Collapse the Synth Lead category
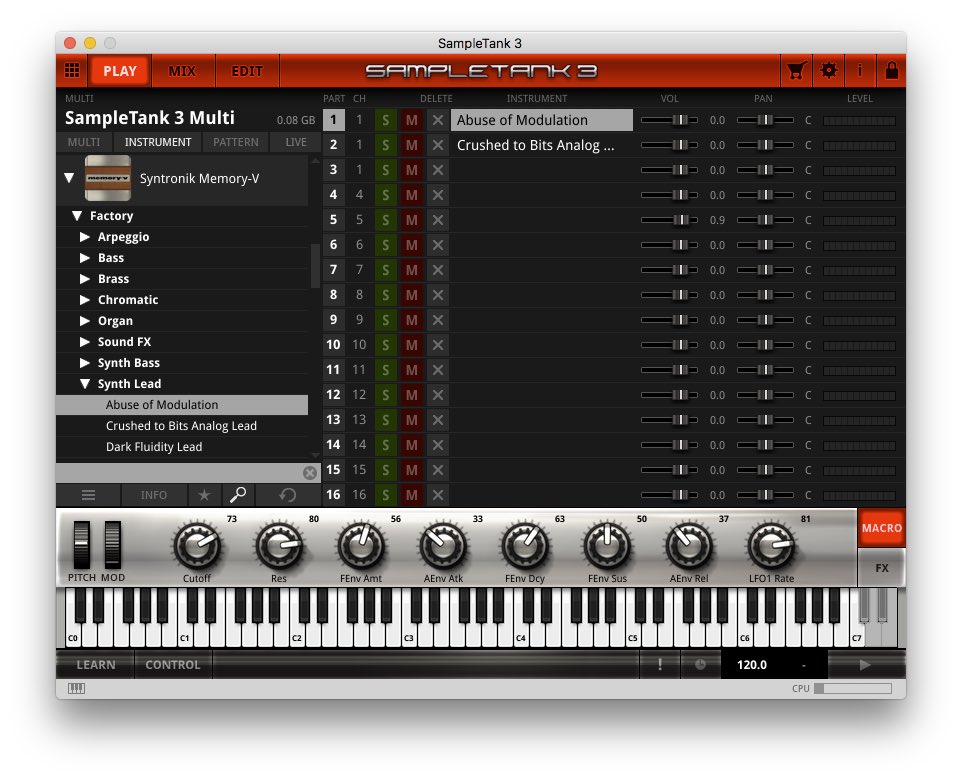962x779 pixels. (85, 384)
